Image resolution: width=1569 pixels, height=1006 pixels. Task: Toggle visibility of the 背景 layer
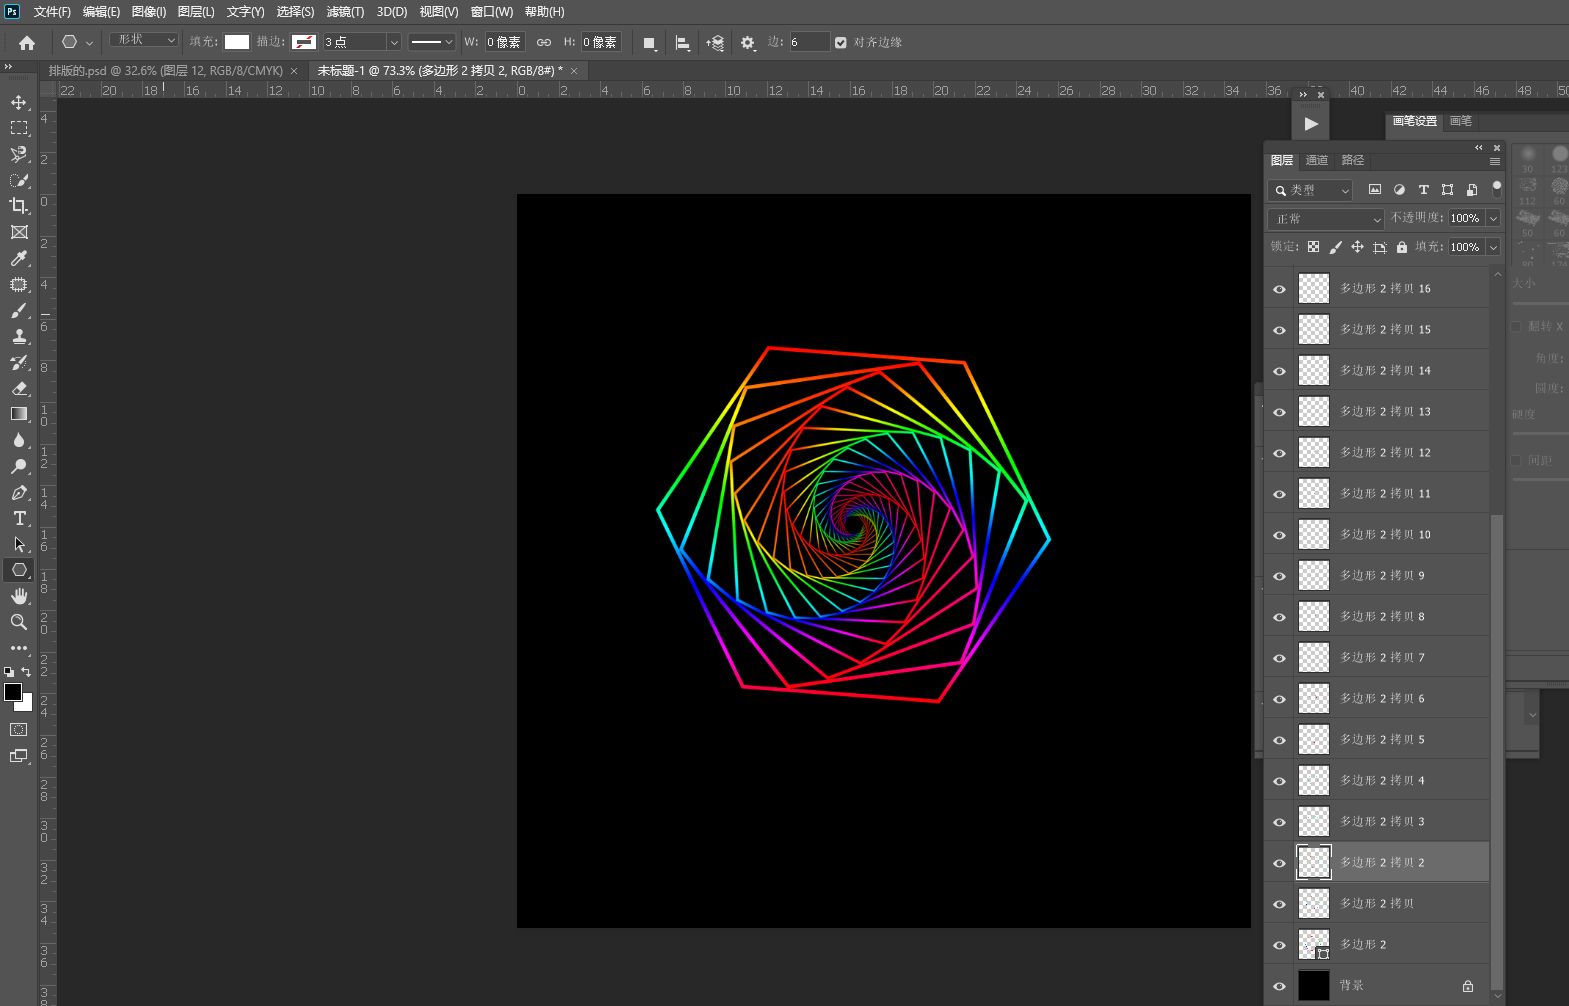point(1279,986)
